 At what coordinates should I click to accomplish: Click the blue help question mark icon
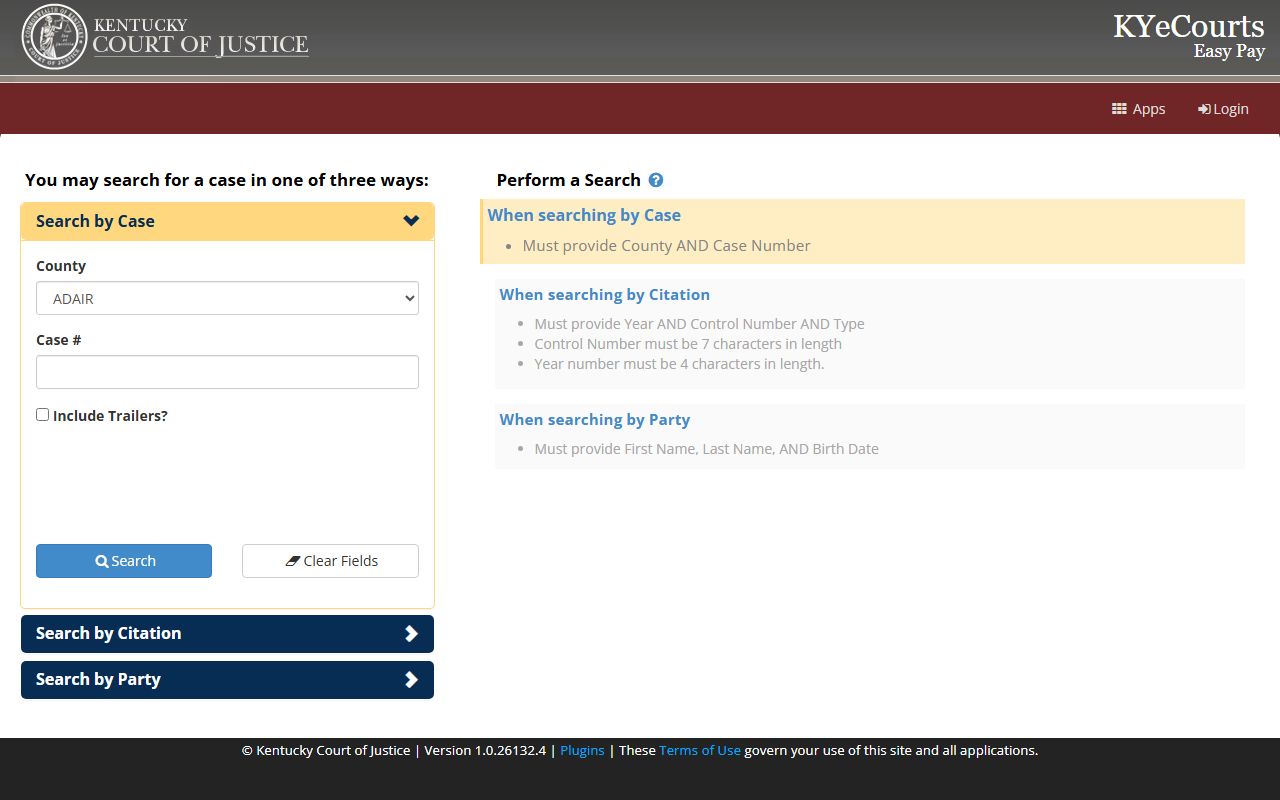656,180
